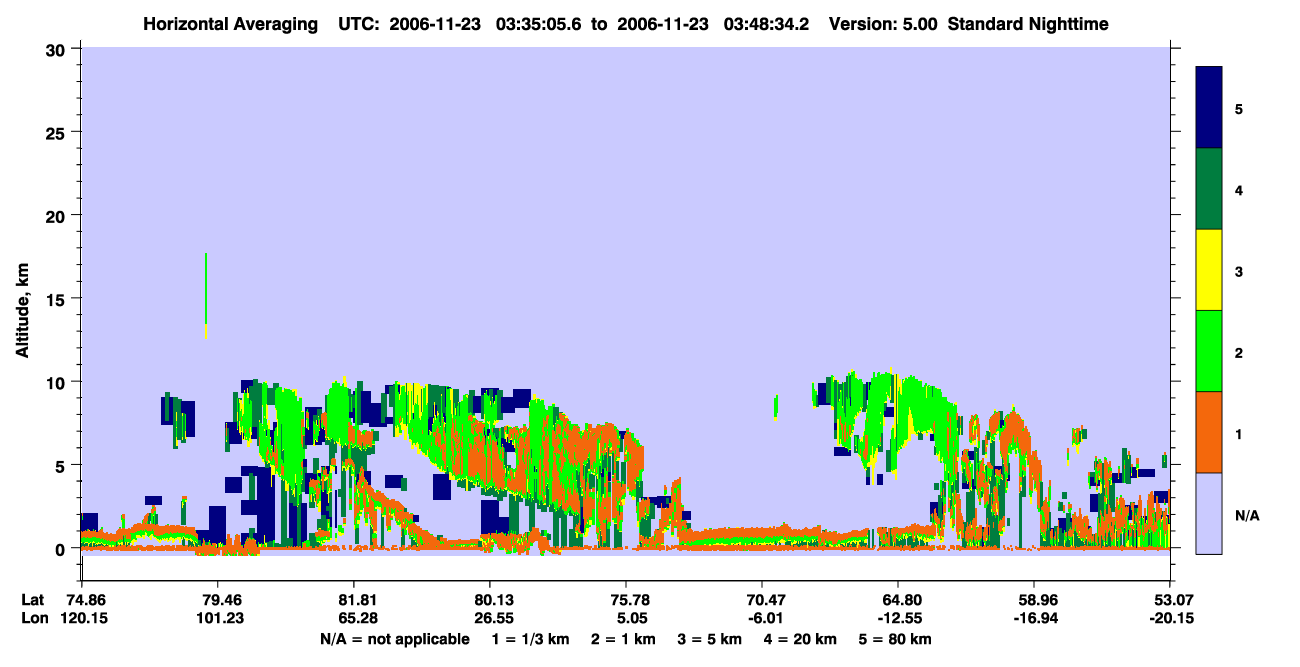Click the legend entry '2 = 1 km'
Screen dimensions: 1300x667
[x=623, y=639]
